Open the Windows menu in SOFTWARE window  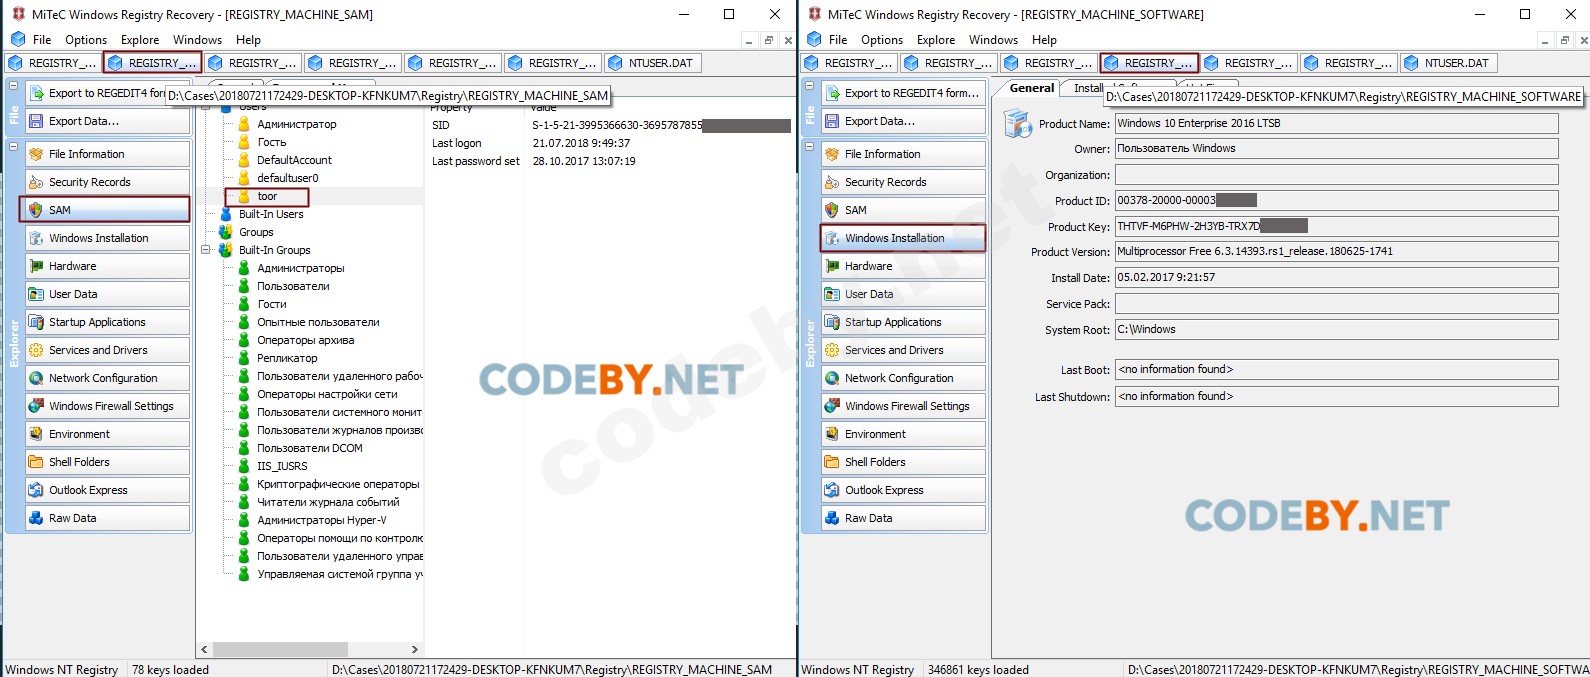(x=993, y=40)
